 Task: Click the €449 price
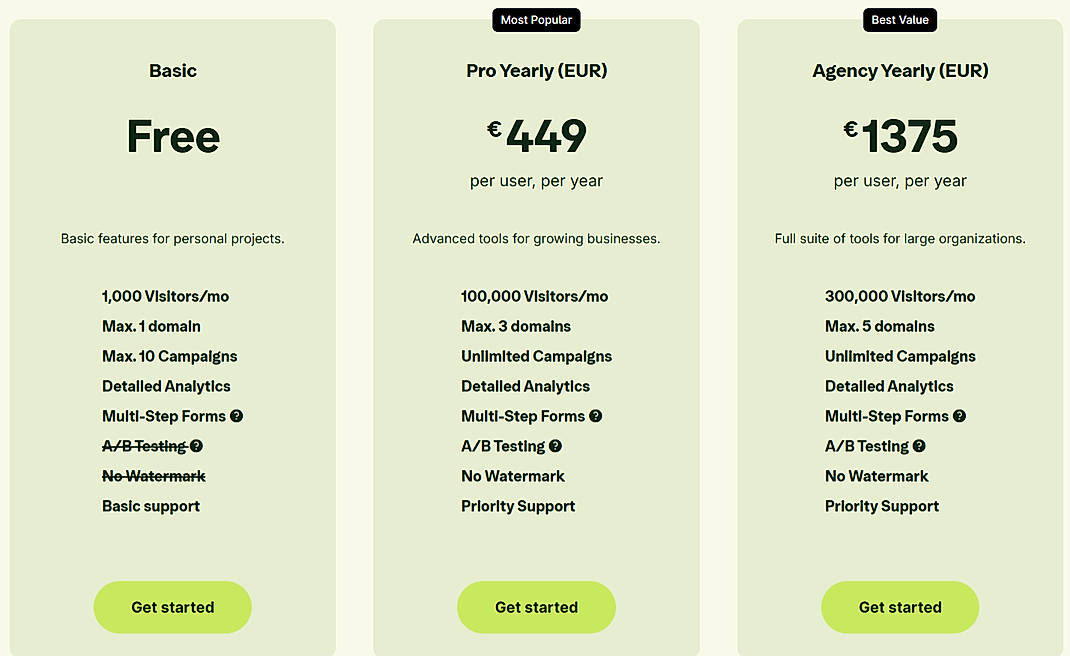coord(536,133)
